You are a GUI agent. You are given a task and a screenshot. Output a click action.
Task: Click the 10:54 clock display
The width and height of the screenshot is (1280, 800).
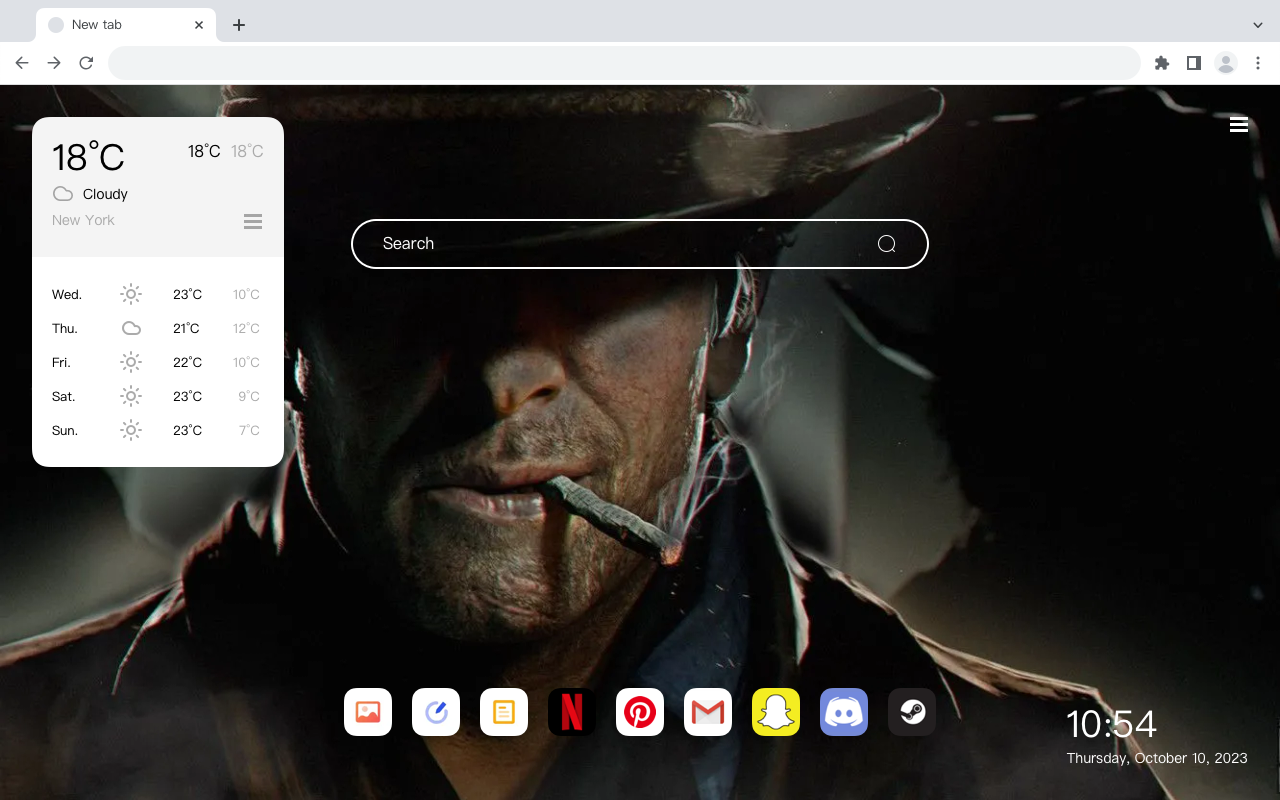click(x=1111, y=724)
